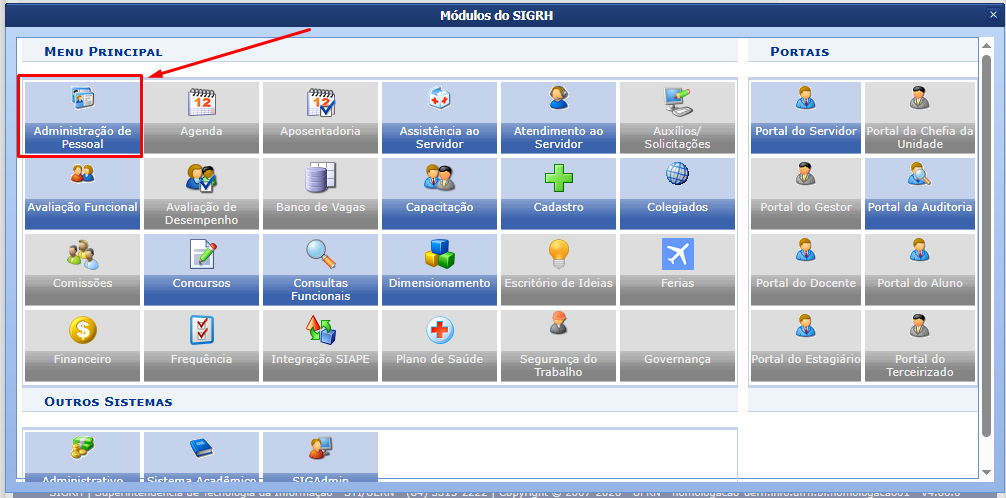The image size is (1006, 498).
Task: Select the Aposentadoria module icon
Action: [x=320, y=116]
